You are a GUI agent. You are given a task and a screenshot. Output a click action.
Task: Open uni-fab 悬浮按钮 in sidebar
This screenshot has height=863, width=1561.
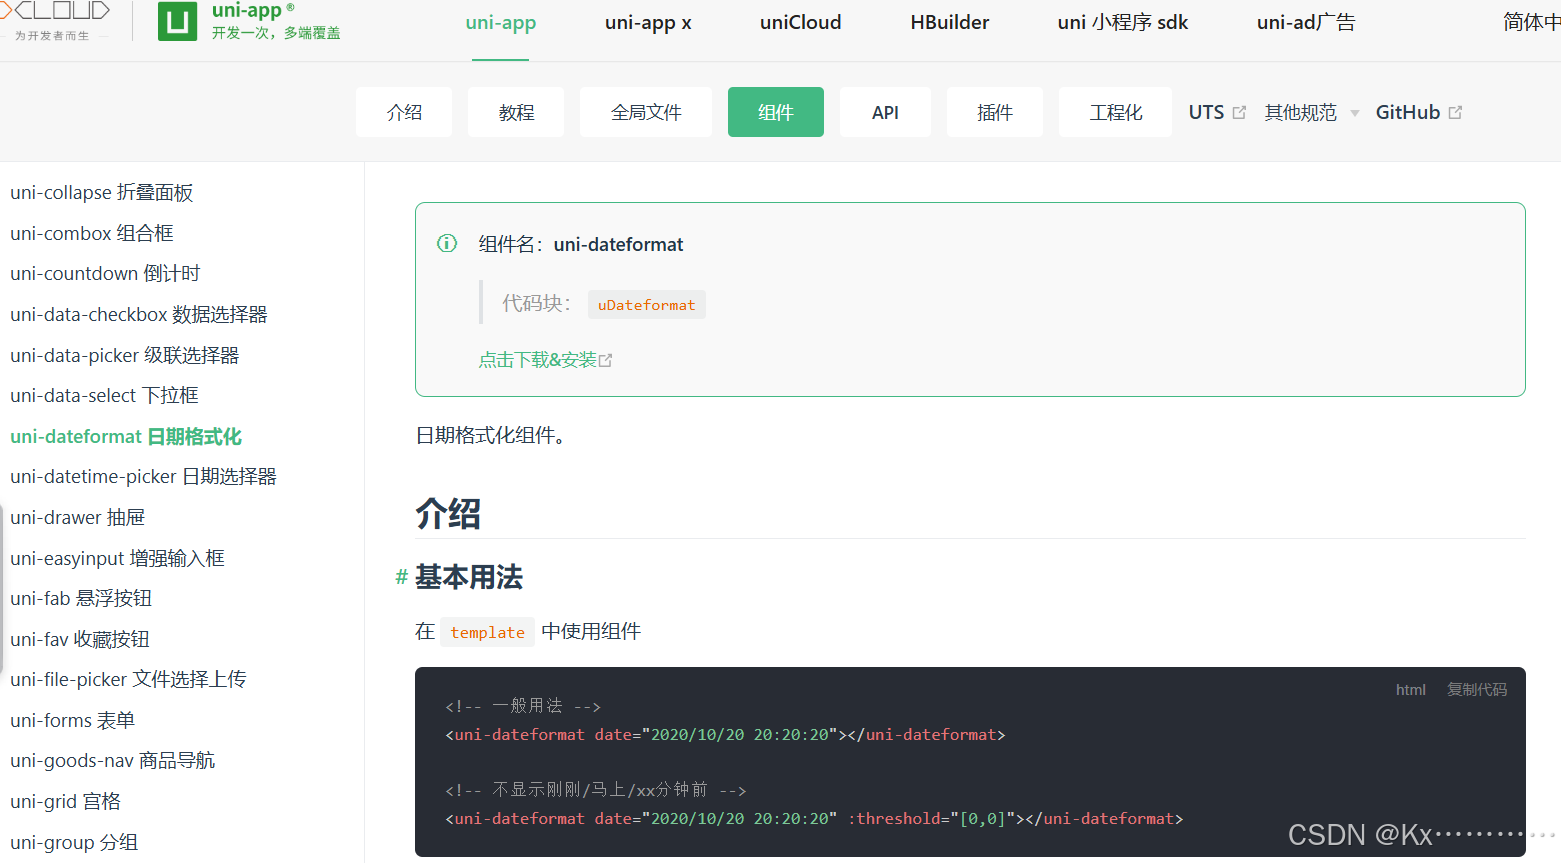click(x=81, y=598)
